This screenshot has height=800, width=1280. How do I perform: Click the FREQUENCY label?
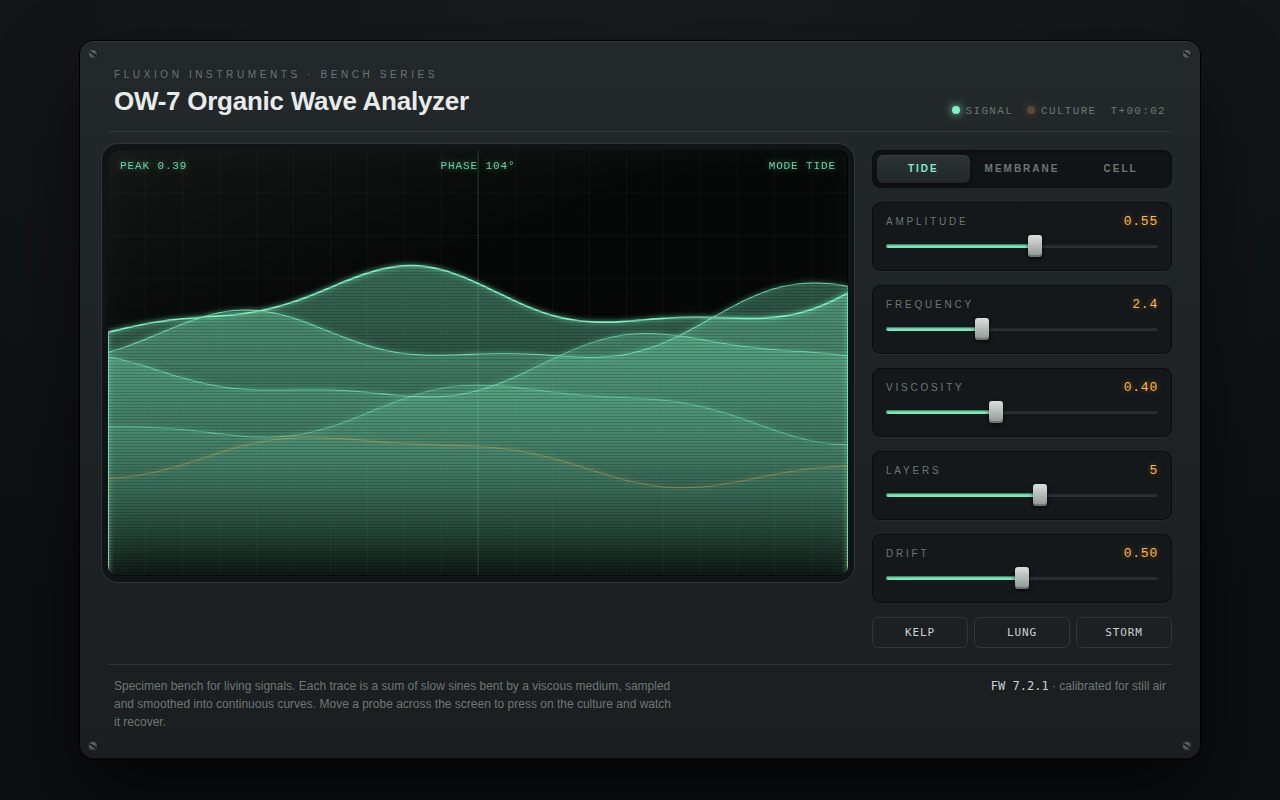[x=929, y=304]
